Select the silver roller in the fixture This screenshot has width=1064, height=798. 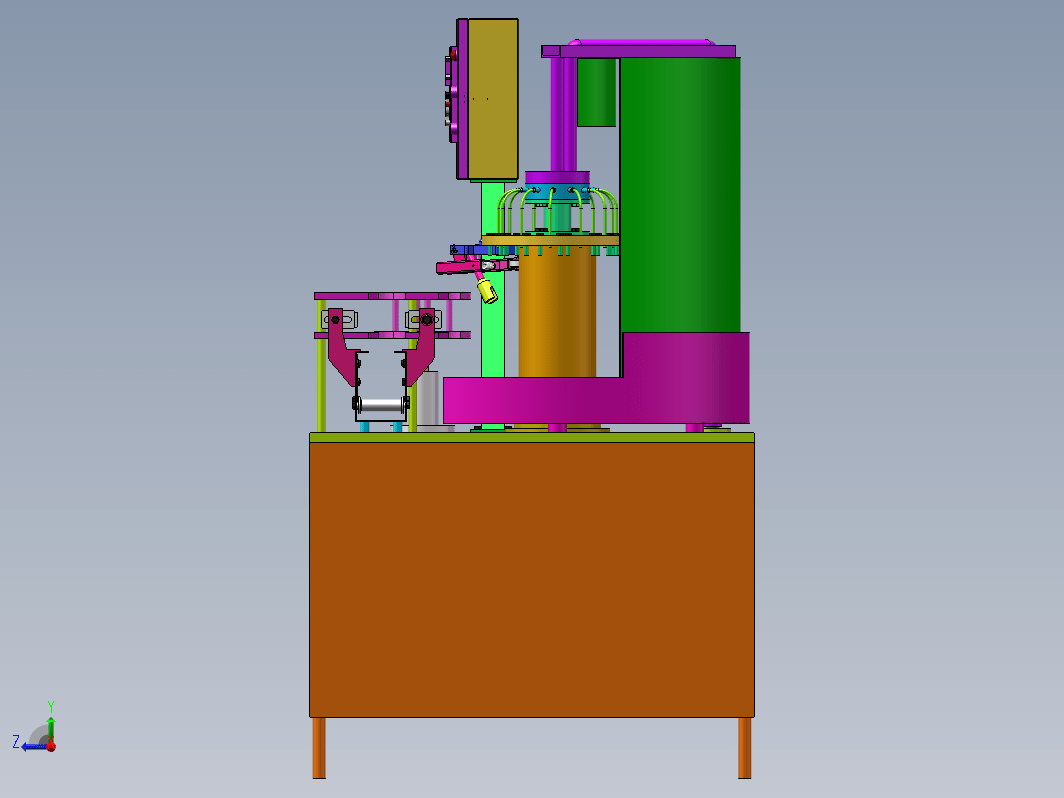coord(381,405)
